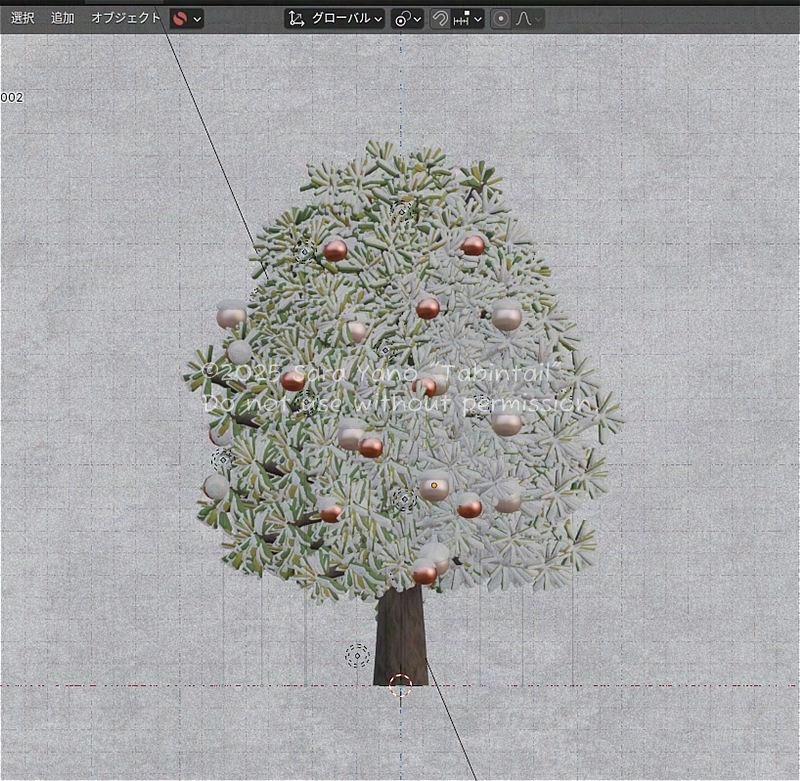Screen dimensions: 800x781
Task: Click the 3D cursor at the tree trunk base
Action: point(400,687)
